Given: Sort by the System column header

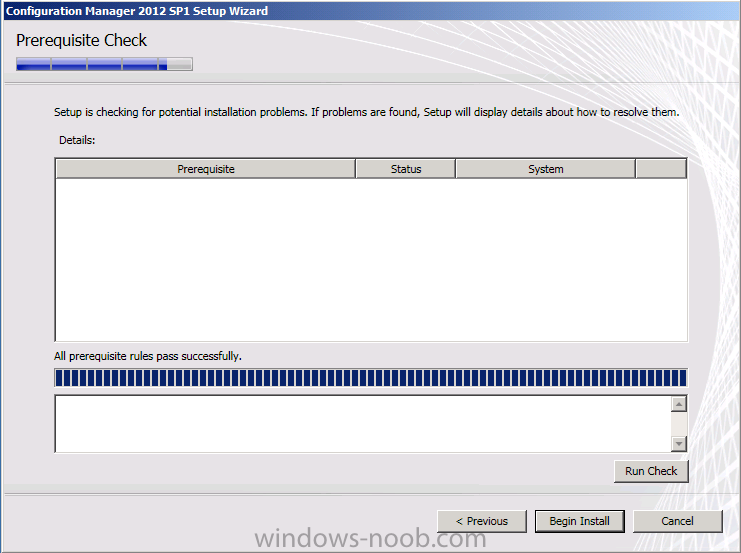Looking at the screenshot, I should point(545,169).
